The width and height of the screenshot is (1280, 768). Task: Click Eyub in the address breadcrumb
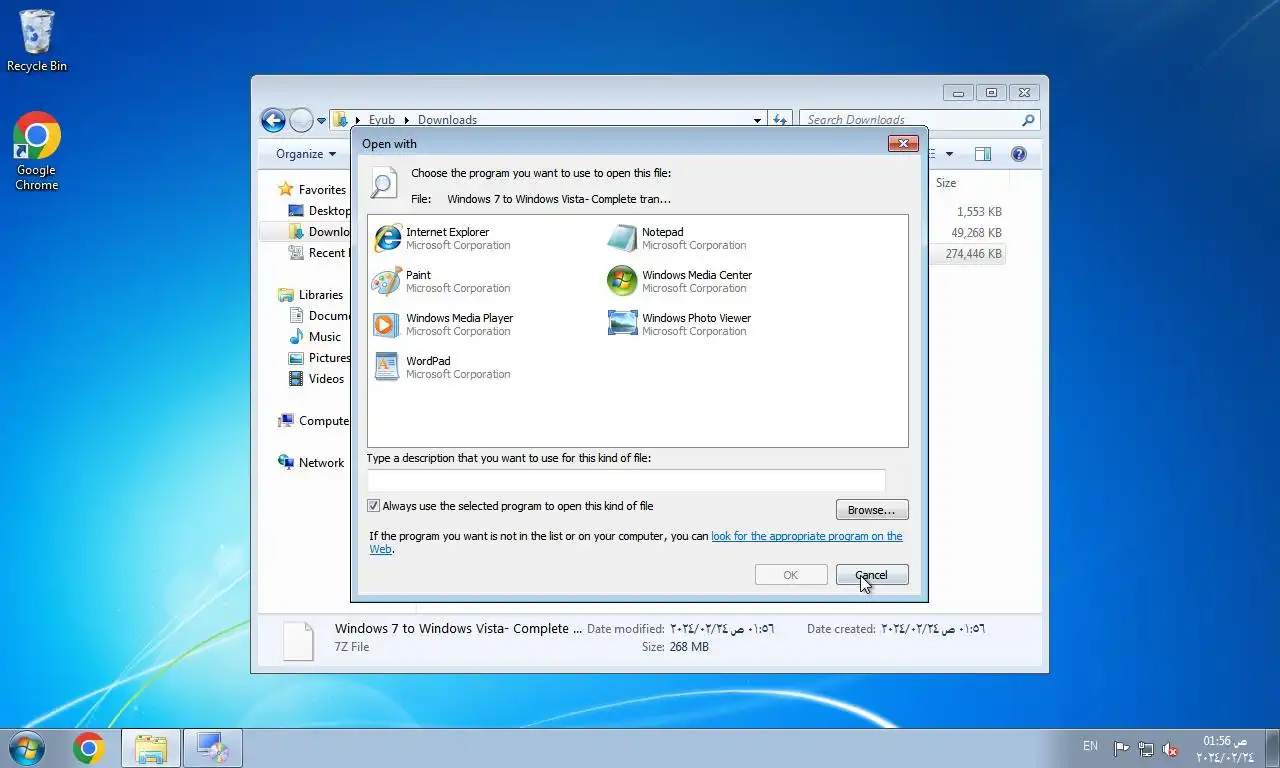[x=382, y=120]
